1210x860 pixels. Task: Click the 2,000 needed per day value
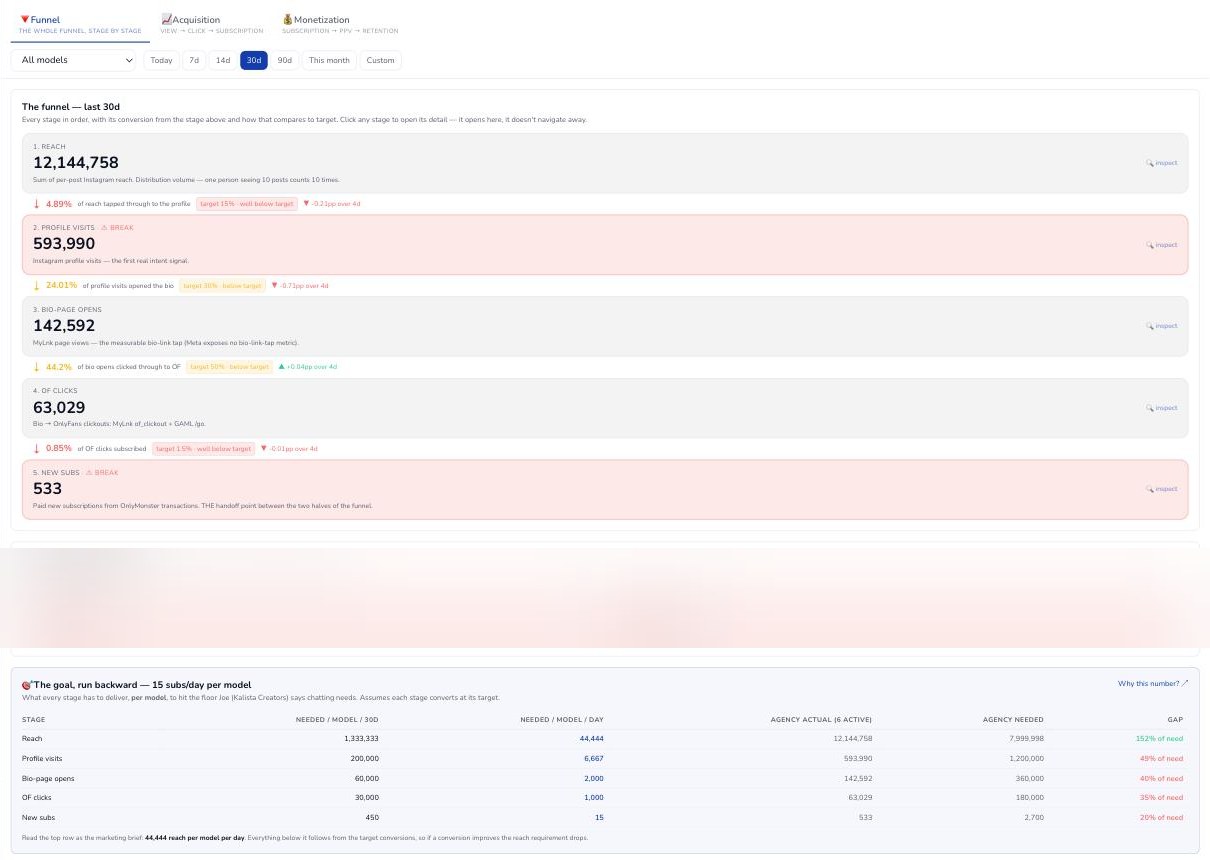593,778
